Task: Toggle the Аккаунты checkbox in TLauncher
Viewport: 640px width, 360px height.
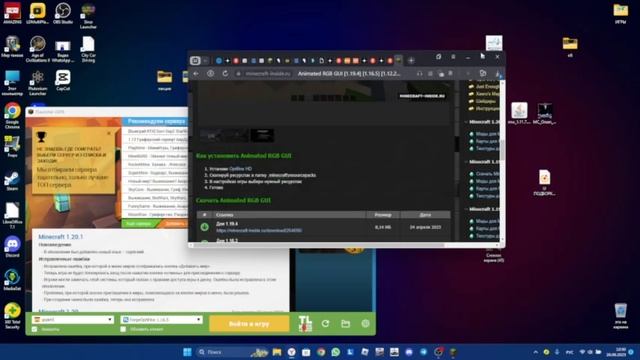Action: (35, 329)
